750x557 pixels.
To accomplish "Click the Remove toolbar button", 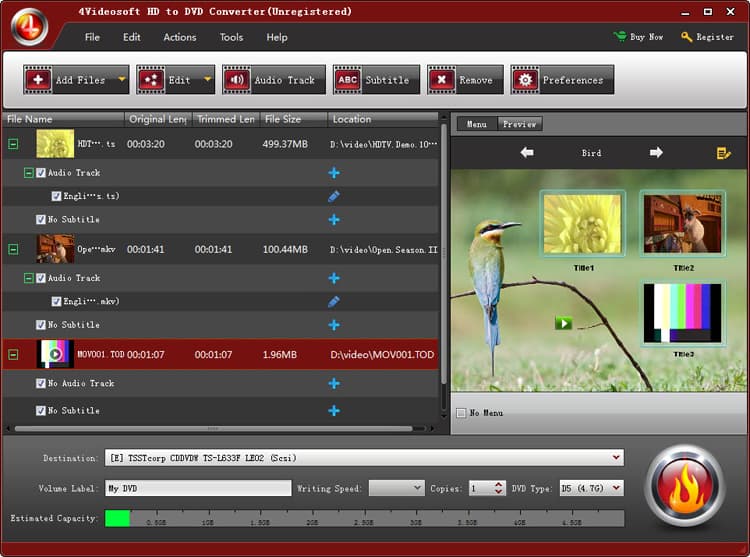I will click(465, 80).
